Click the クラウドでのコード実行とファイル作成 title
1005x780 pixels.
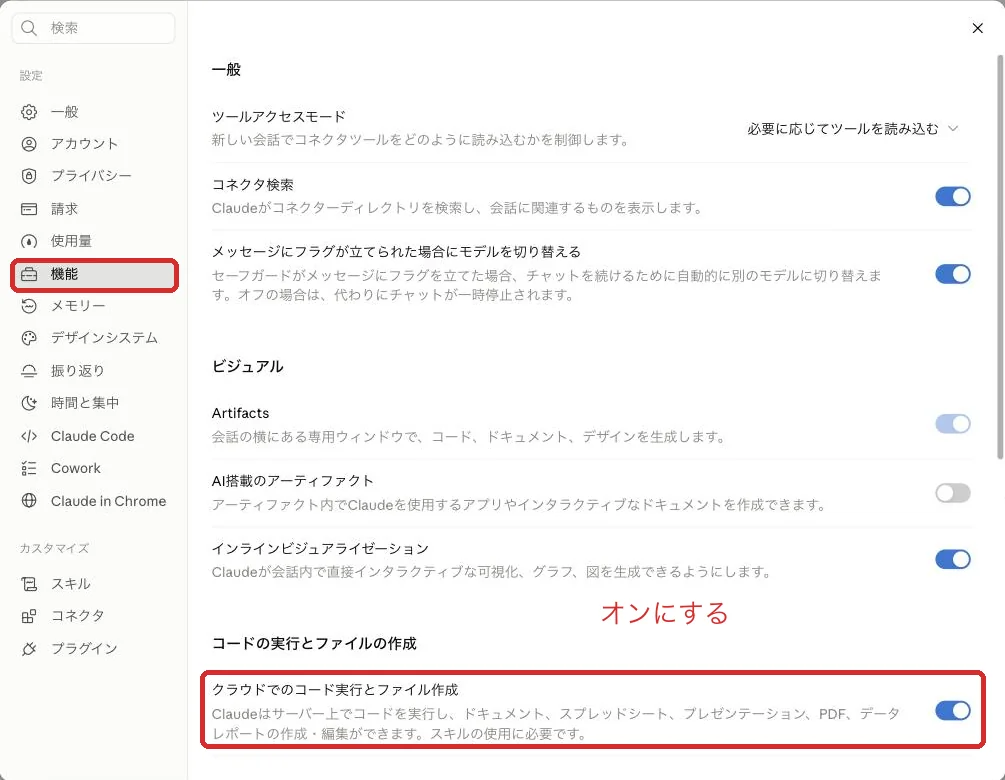[335, 690]
